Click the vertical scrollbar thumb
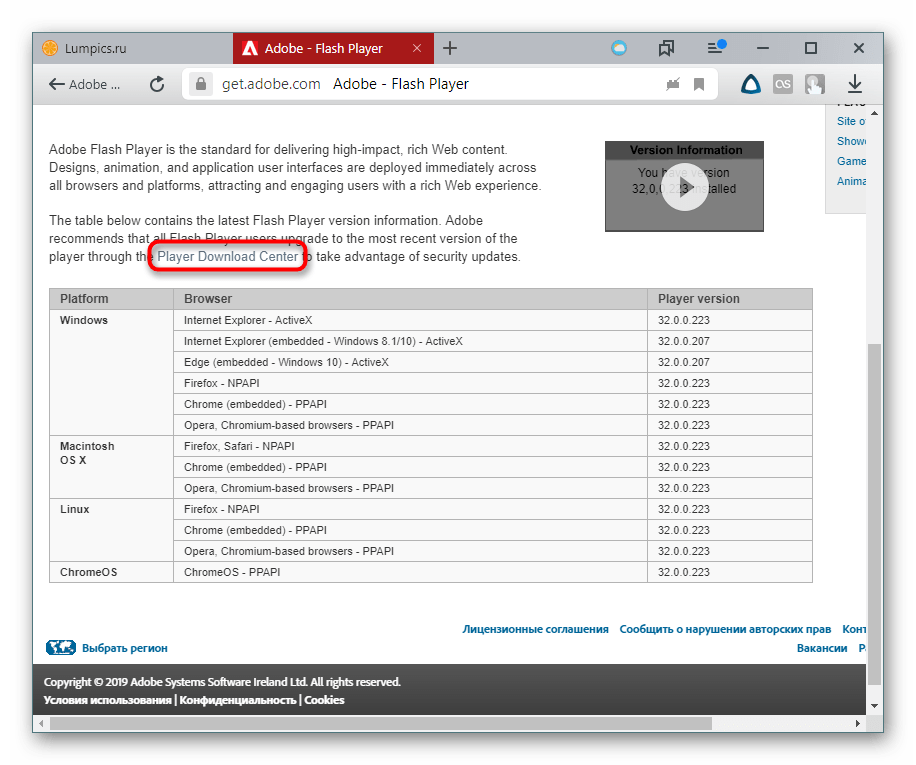 pyautogui.click(x=874, y=514)
